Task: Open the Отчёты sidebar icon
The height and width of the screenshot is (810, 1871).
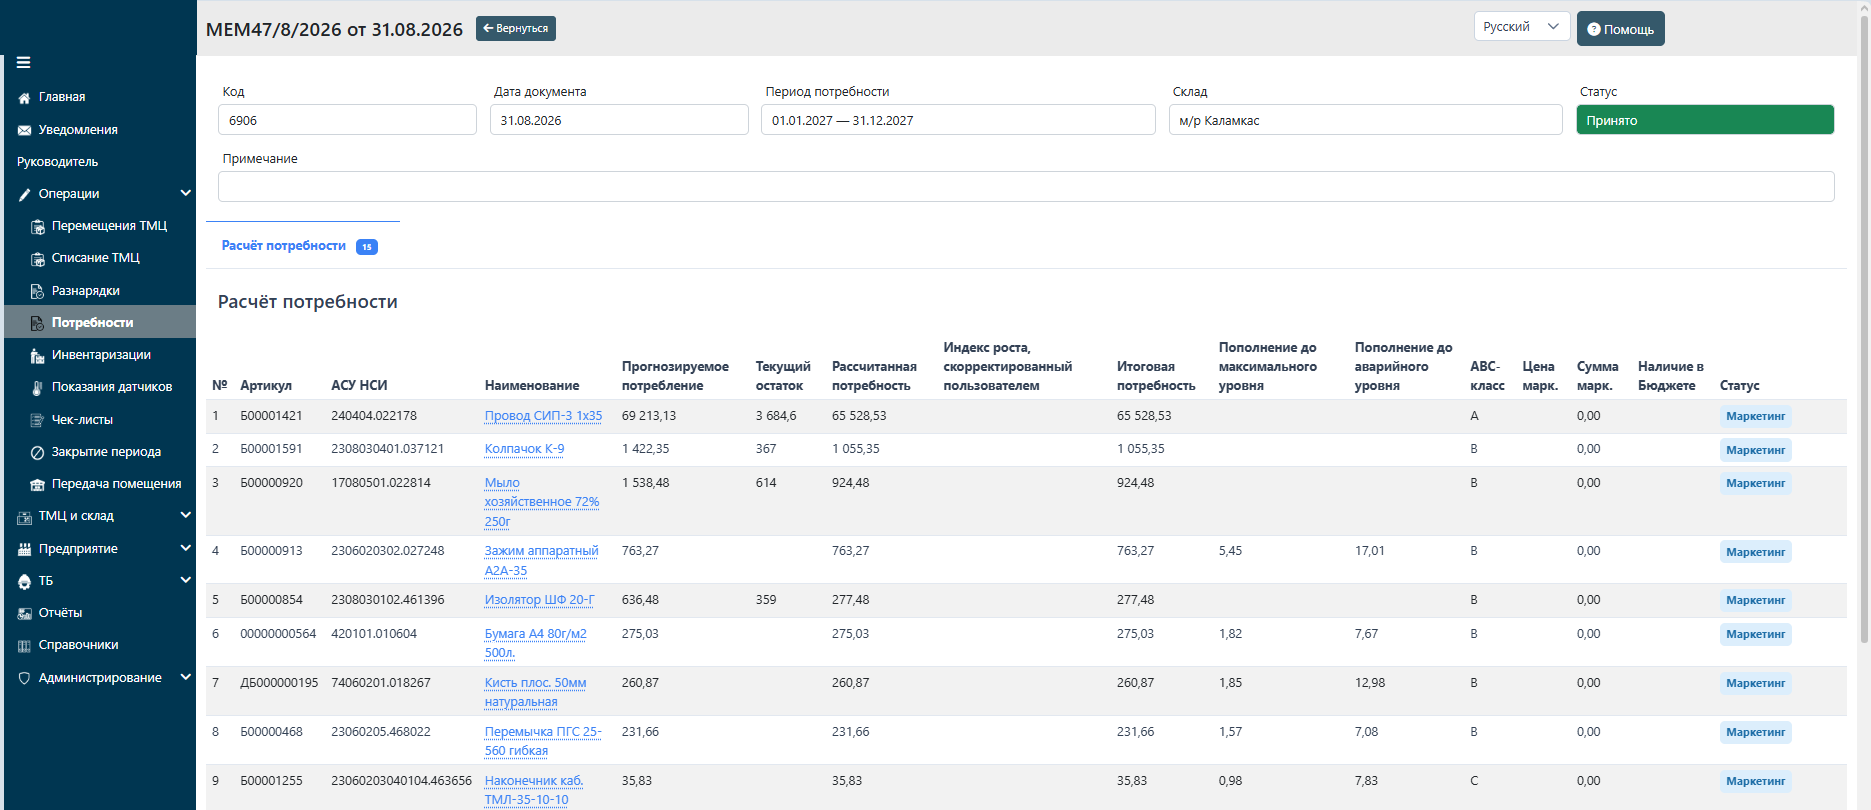Action: point(25,613)
